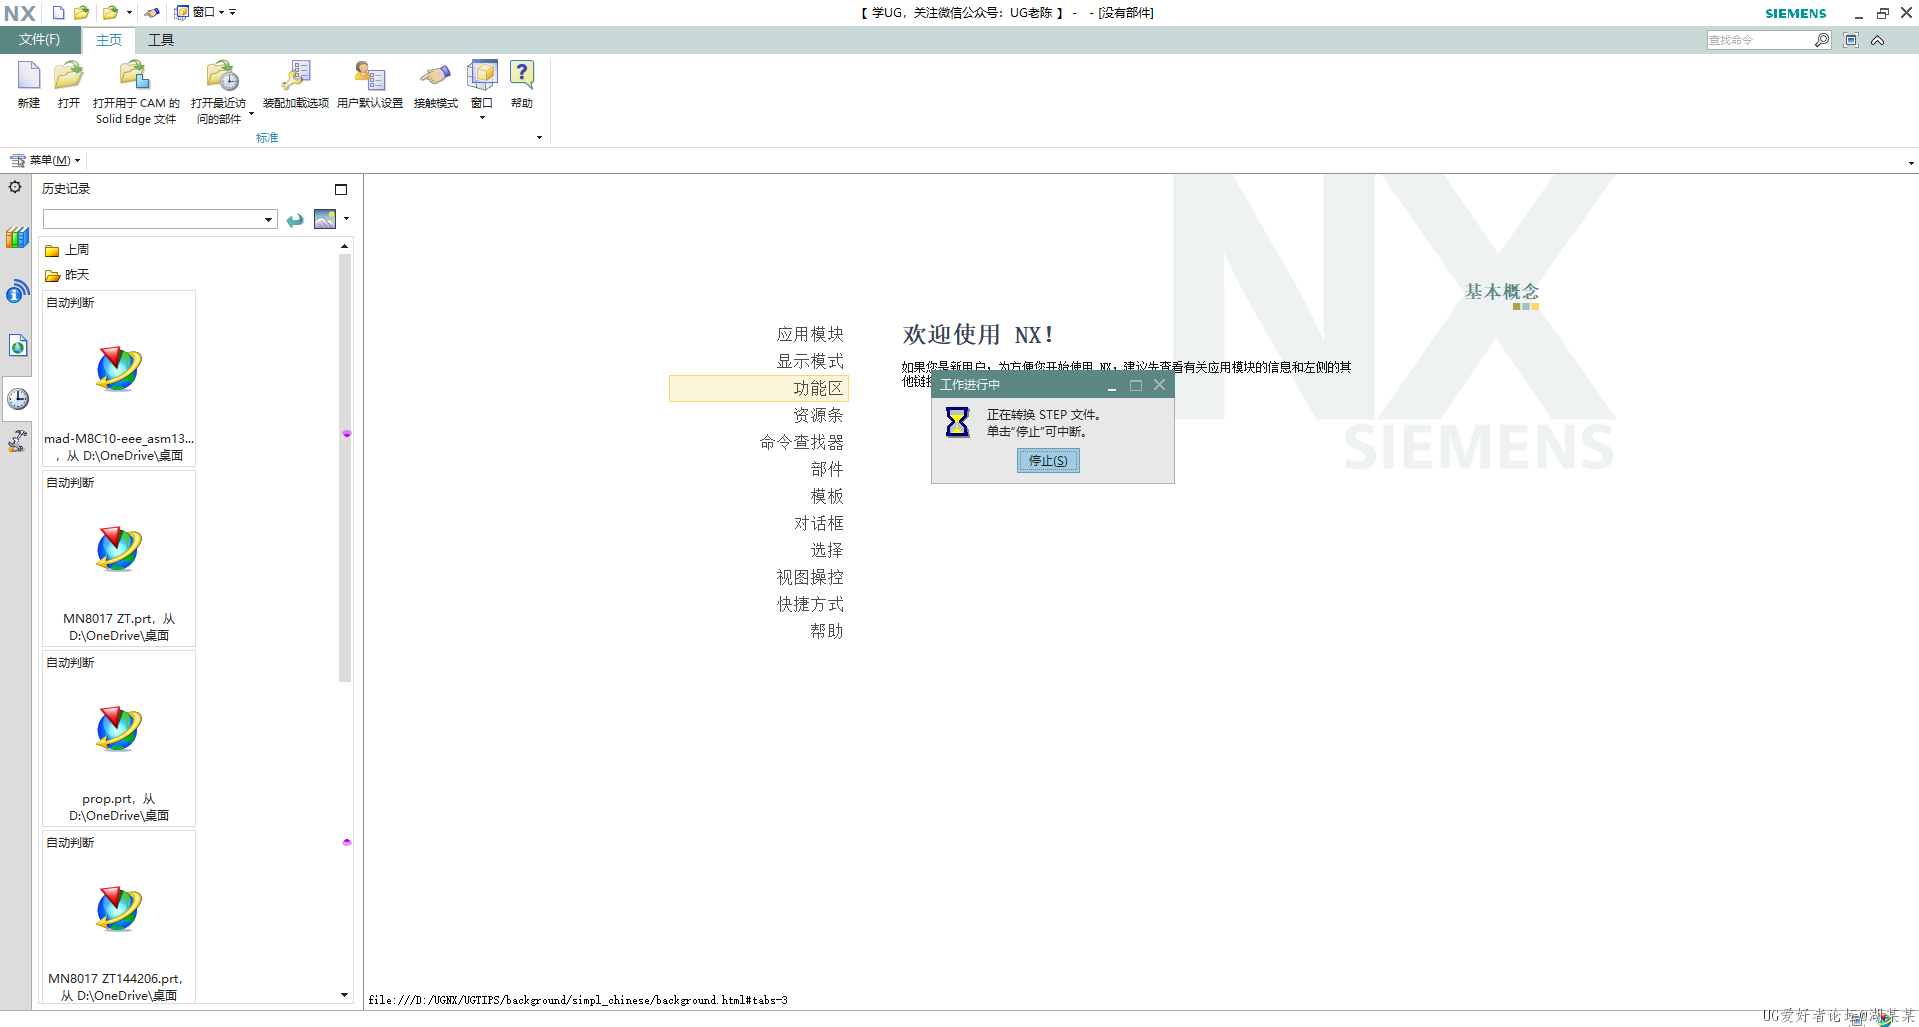Screen dimensions: 1919x1027
Task: Toggle 接触模式 touch mode icon
Action: pyautogui.click(x=435, y=76)
